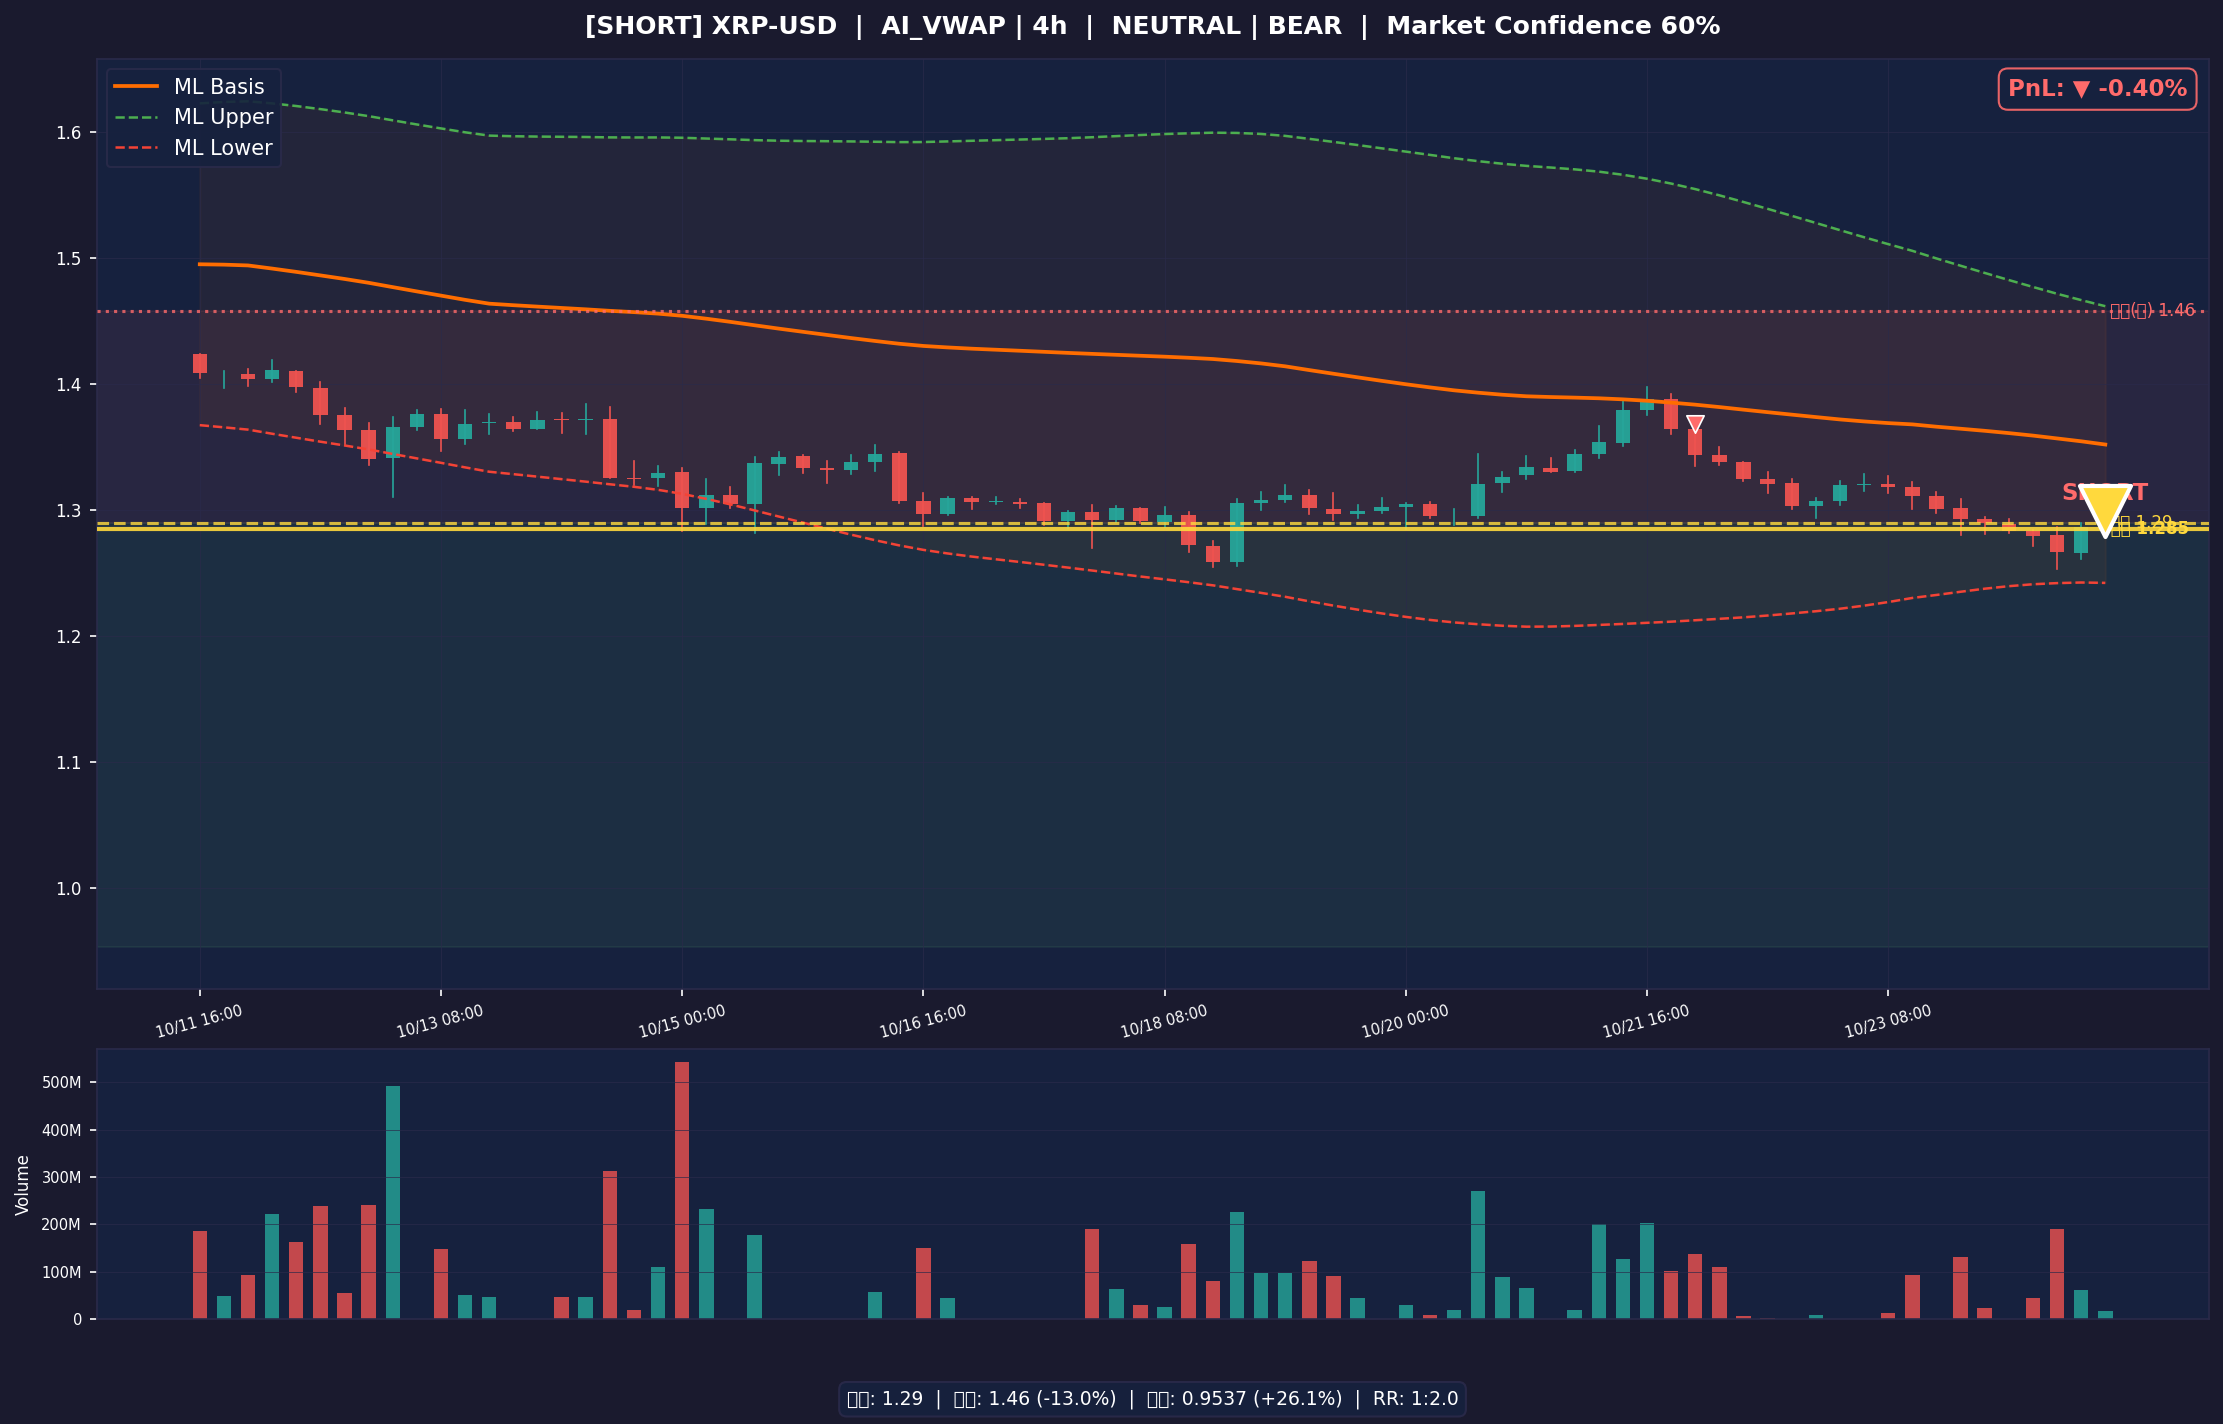Click '1.46 (-13.0%)' in the bottom info box
2223x1424 pixels.
[1052, 1399]
